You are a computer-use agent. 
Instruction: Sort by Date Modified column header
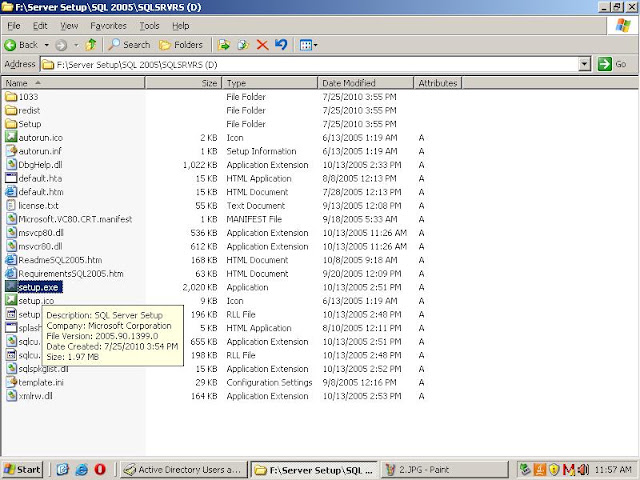366,83
